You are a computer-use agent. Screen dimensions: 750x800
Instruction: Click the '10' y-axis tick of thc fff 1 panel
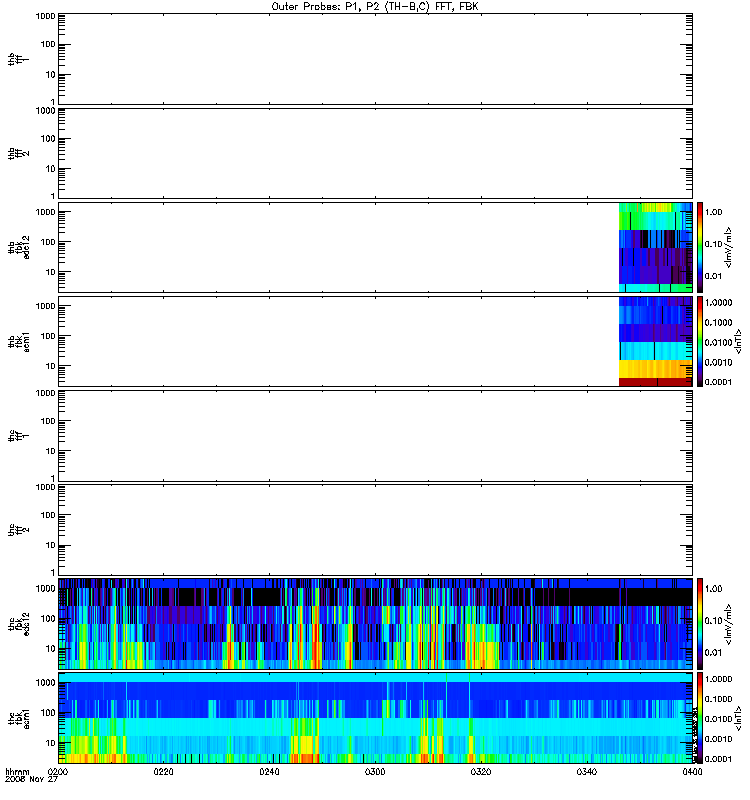click(x=51, y=452)
